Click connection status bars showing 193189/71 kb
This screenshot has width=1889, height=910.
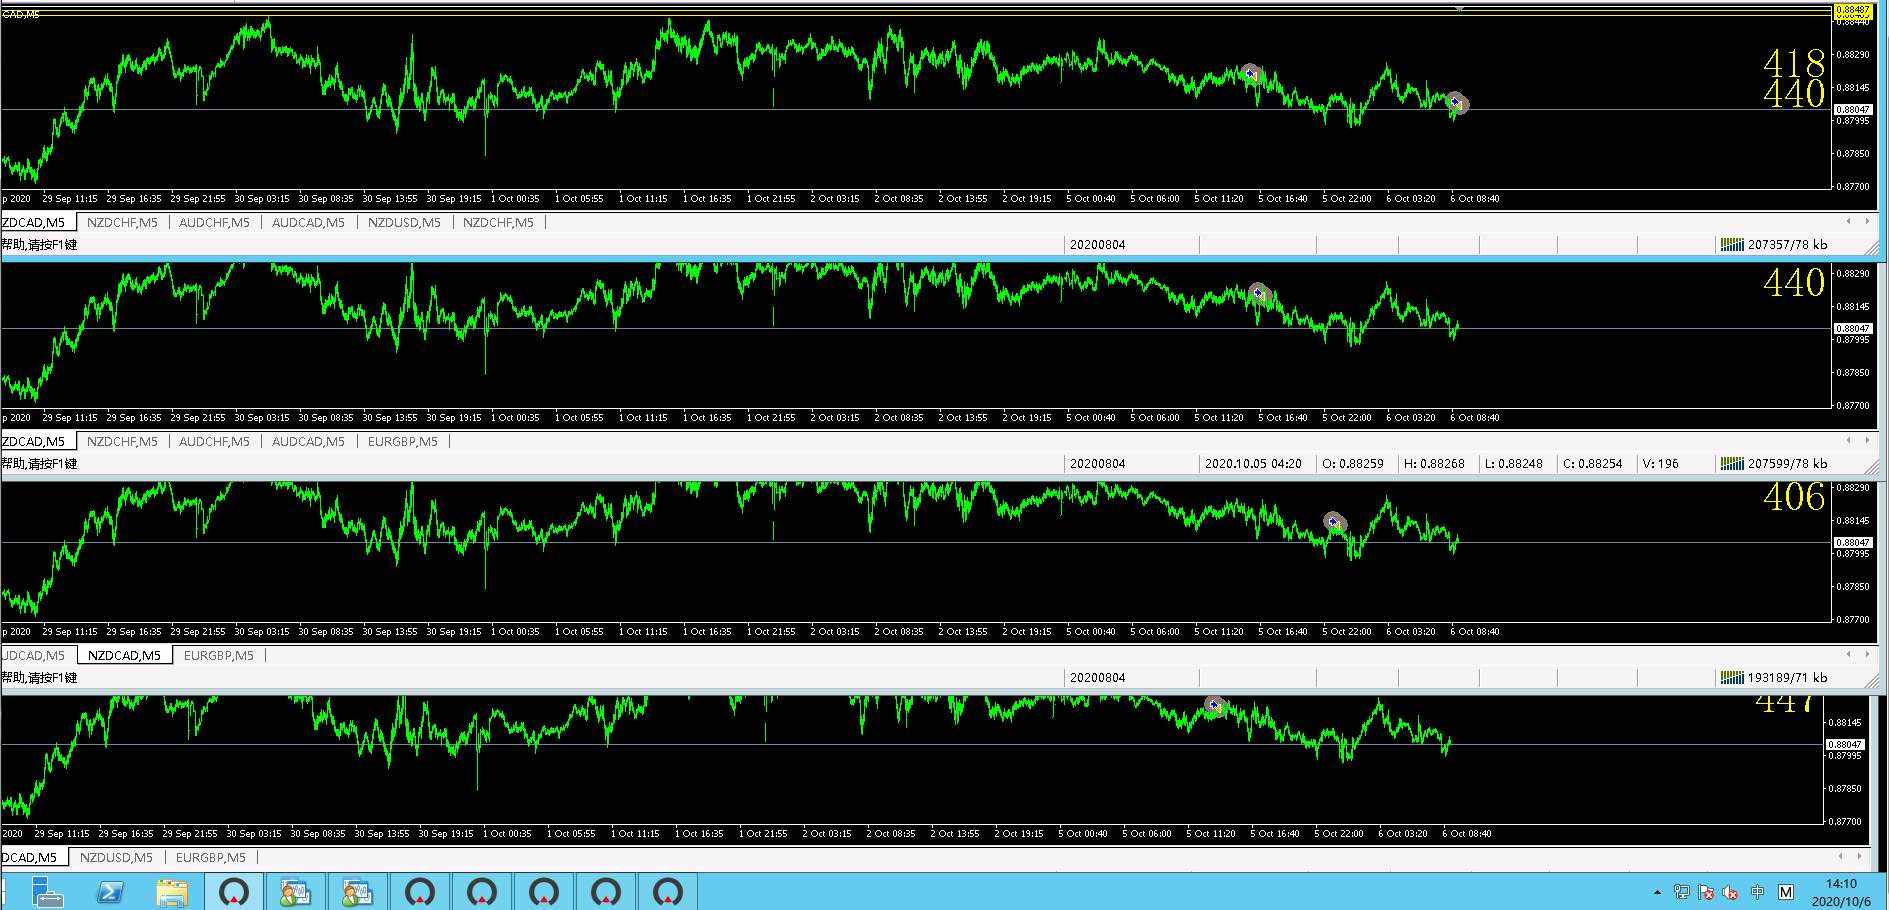click(1773, 677)
